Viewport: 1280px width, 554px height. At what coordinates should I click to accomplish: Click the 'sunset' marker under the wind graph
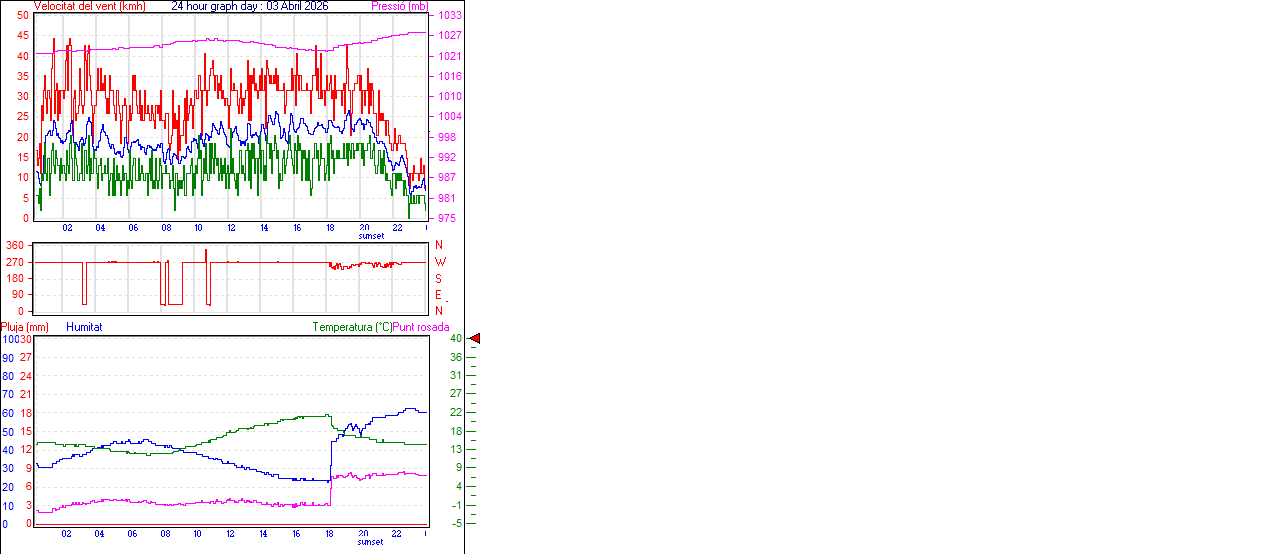click(x=370, y=236)
